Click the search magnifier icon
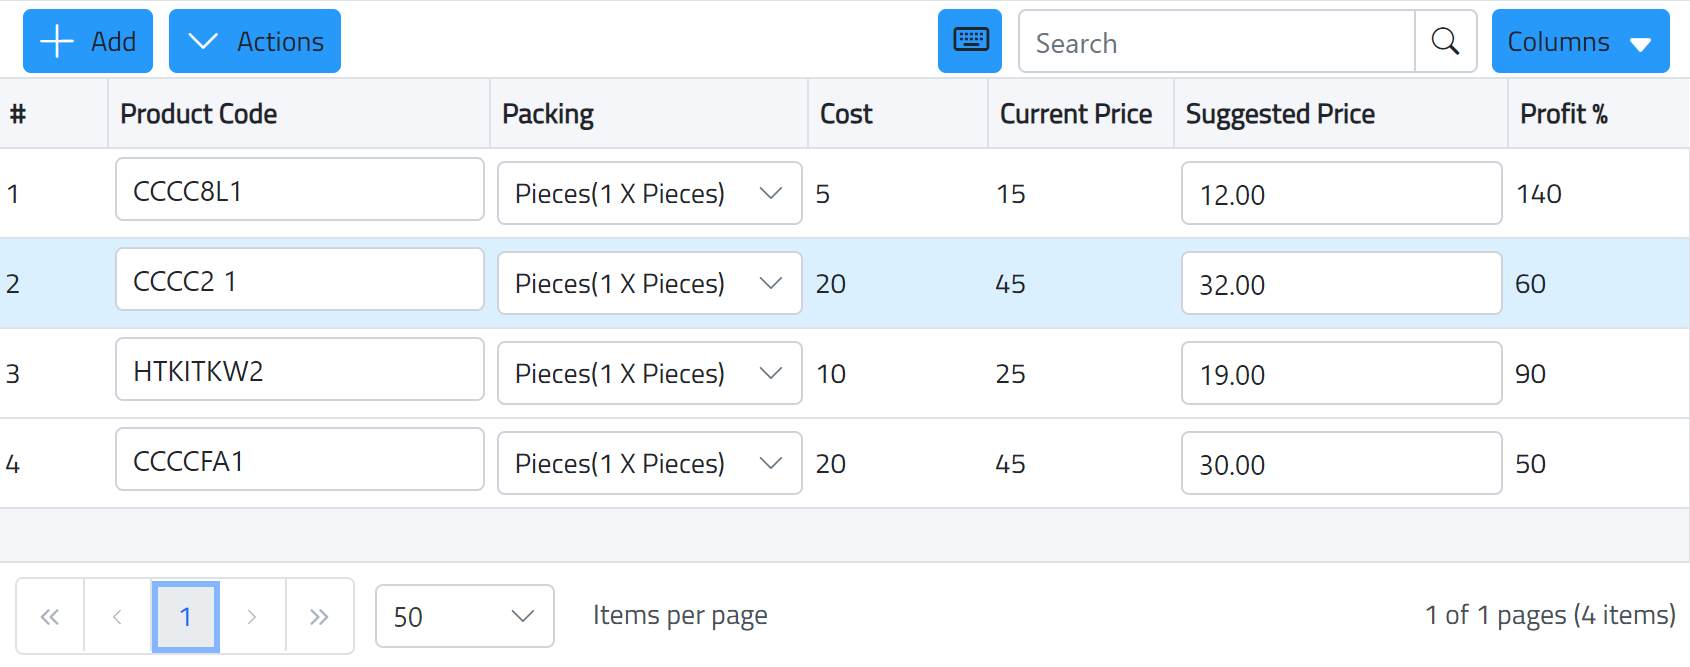The image size is (1690, 667). tap(1445, 41)
